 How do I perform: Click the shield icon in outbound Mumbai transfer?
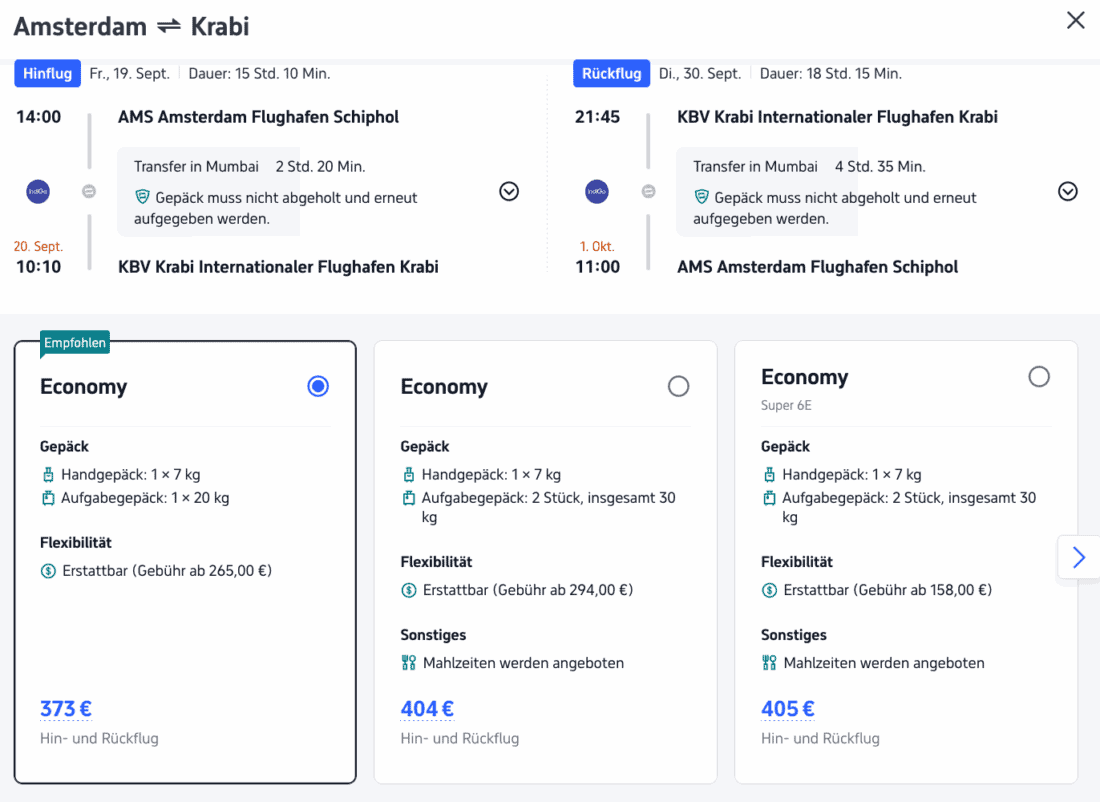[142, 197]
